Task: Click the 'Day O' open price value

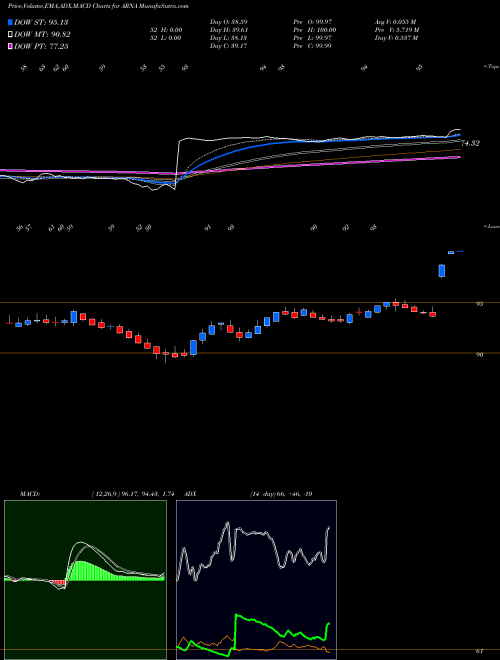Action: (x=228, y=21)
